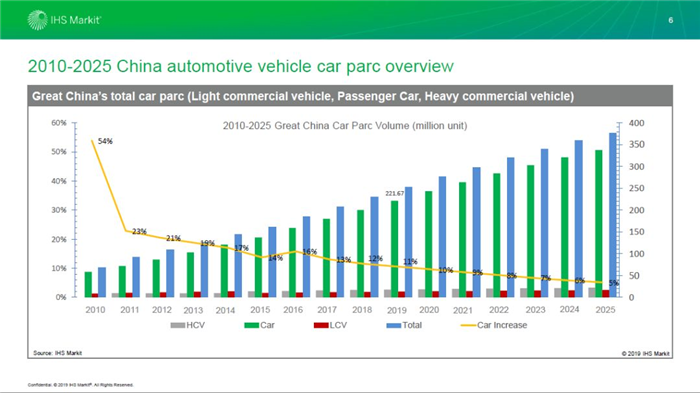
Task: Click the Source: IHS Markit footnote
Action: [58, 353]
